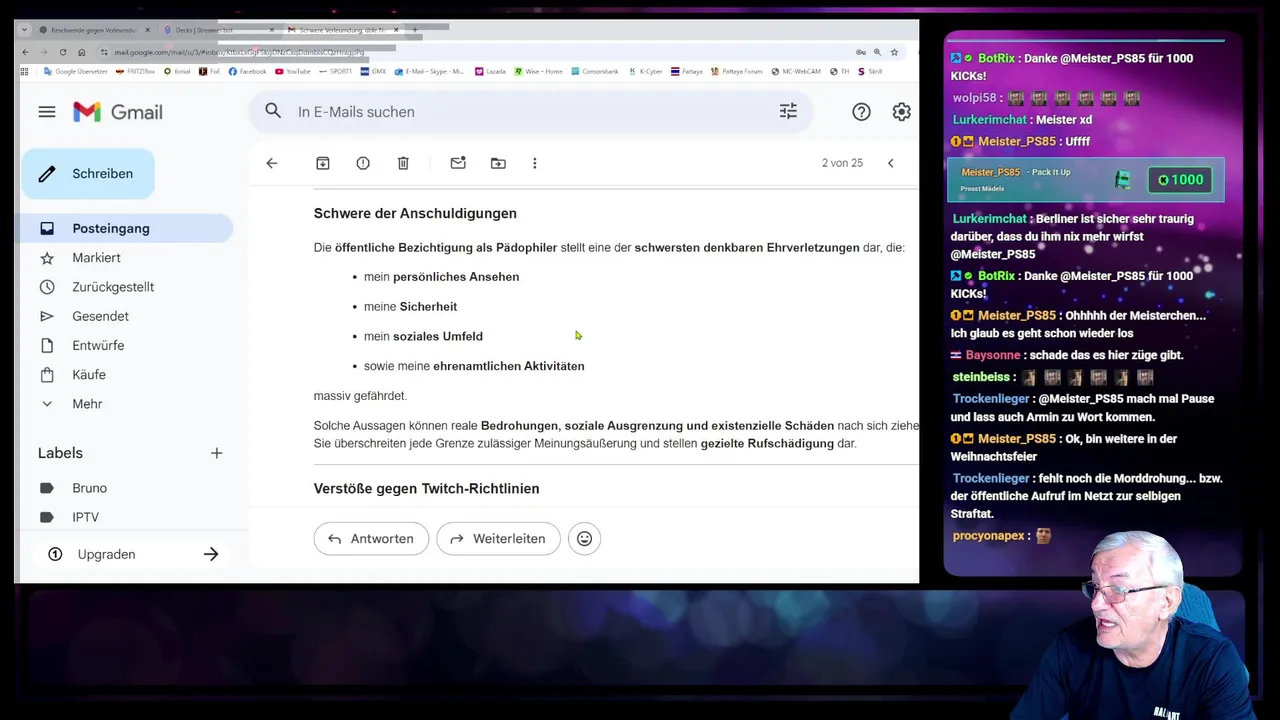Delete this email with trash icon
Viewport: 1280px width, 720px height.
click(x=403, y=163)
